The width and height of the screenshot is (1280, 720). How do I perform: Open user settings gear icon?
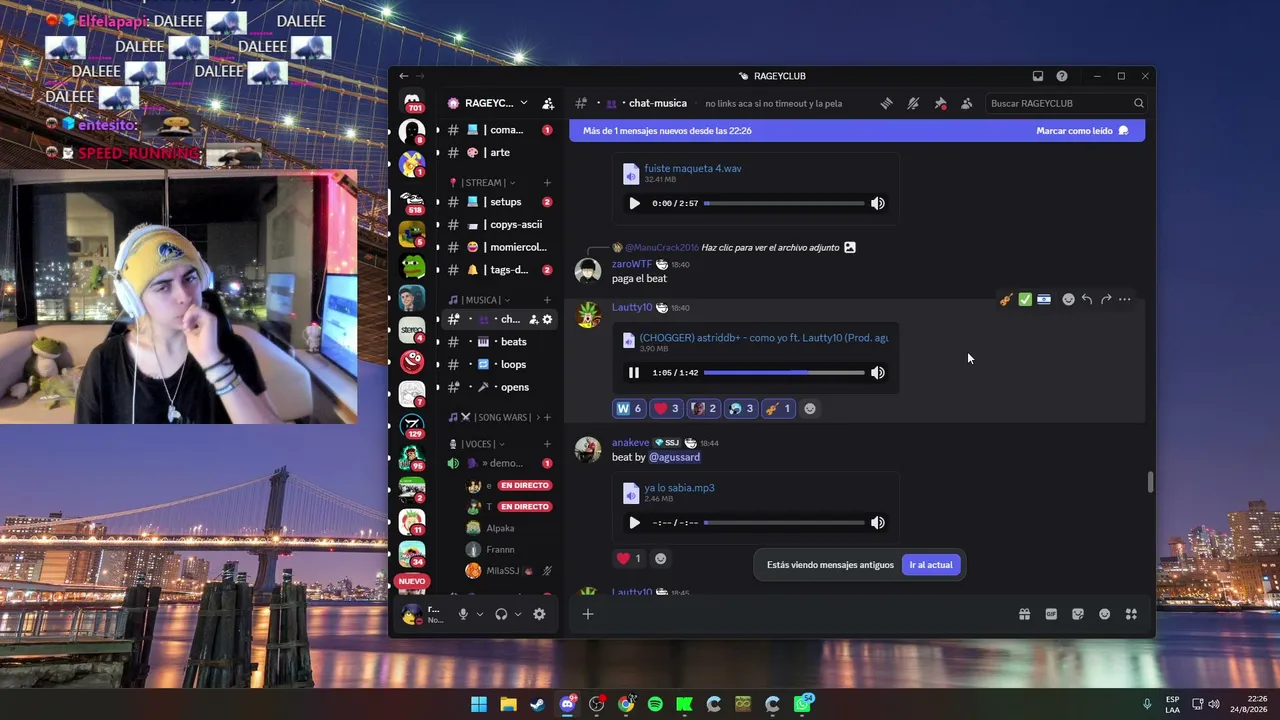[539, 614]
